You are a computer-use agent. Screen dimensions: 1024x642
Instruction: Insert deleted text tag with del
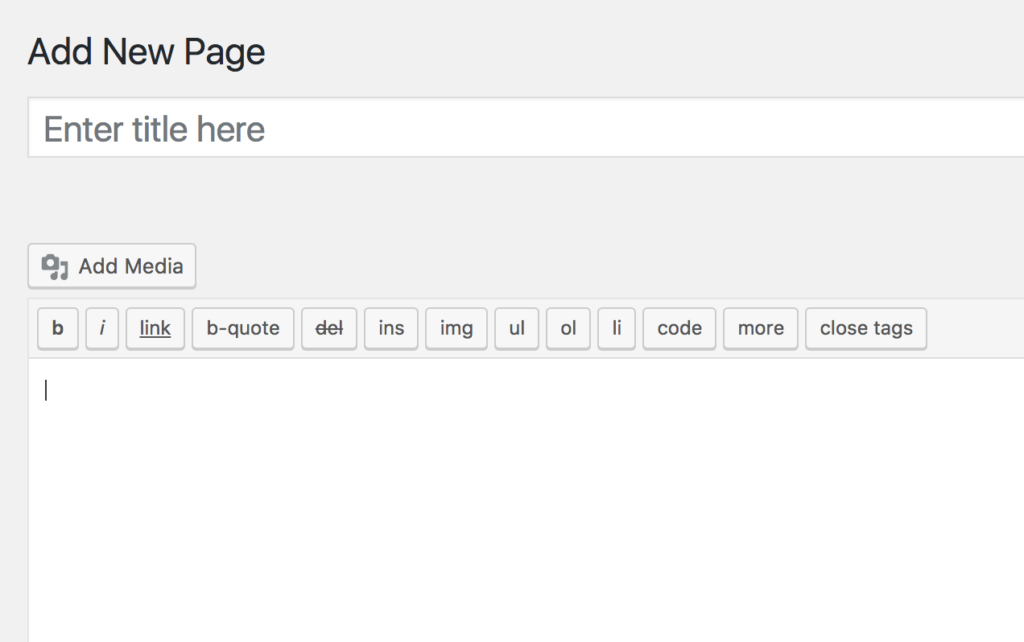(329, 328)
